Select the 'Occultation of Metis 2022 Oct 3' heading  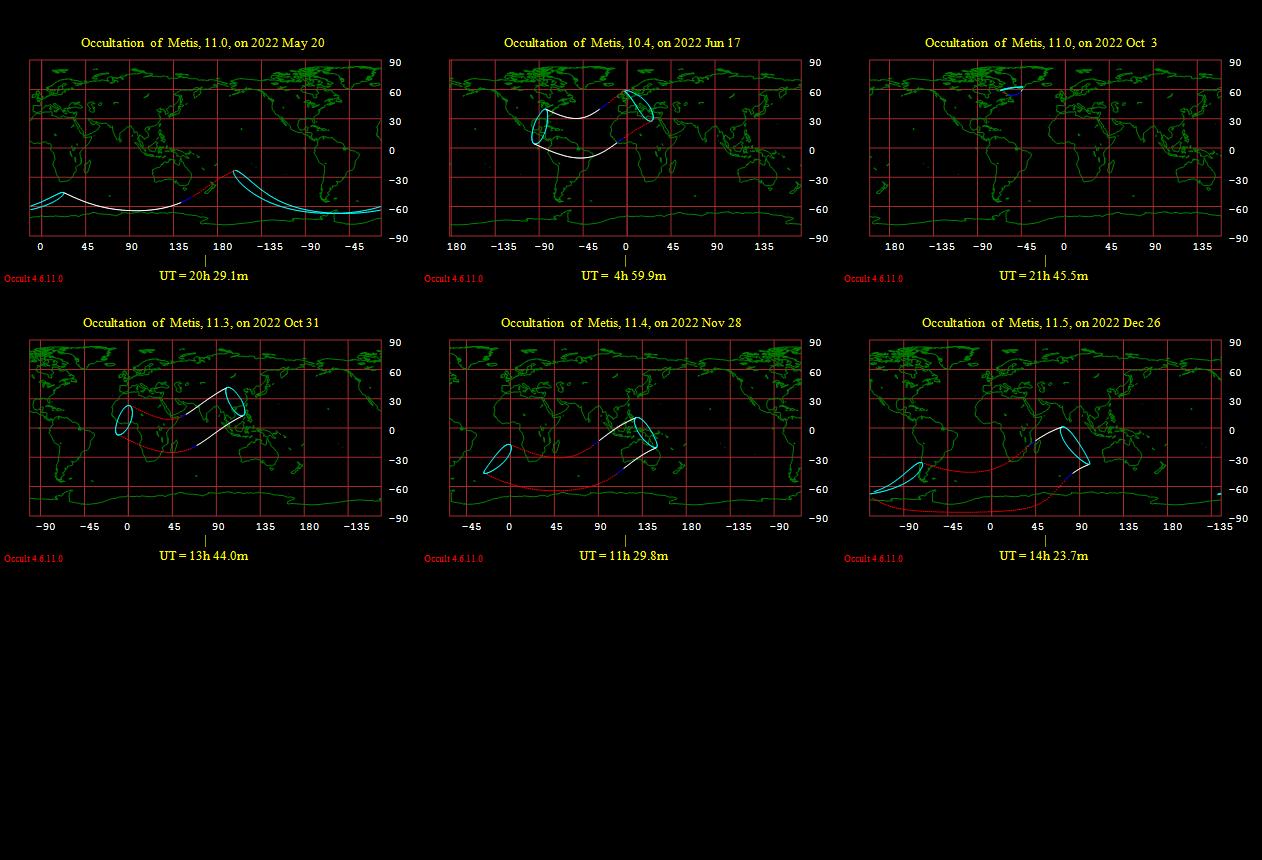point(1040,43)
